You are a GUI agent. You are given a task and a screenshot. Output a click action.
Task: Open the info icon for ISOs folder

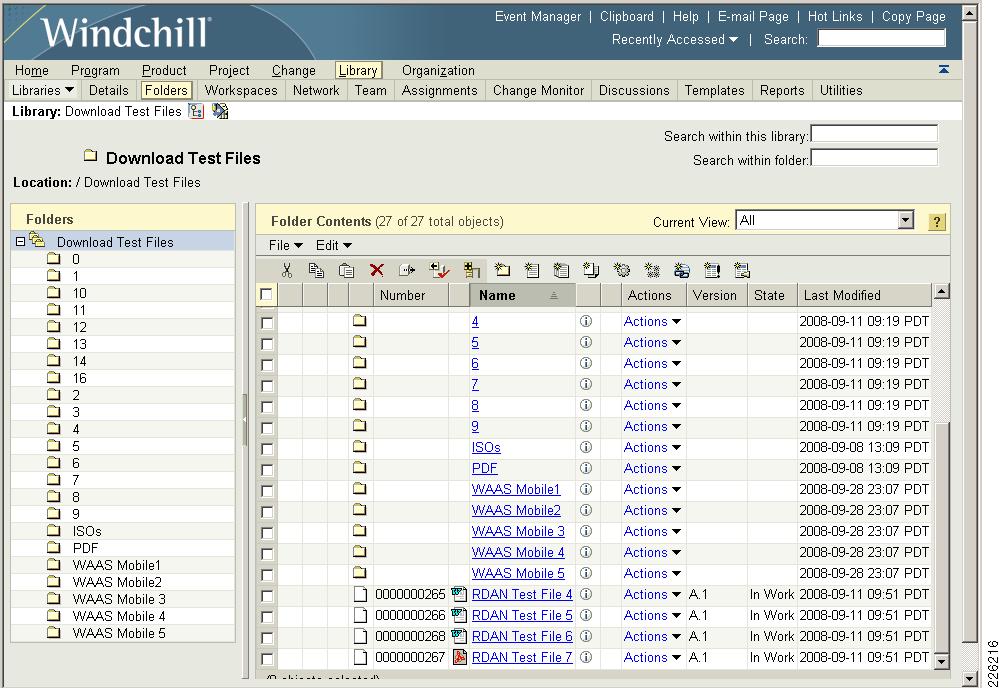[x=586, y=447]
